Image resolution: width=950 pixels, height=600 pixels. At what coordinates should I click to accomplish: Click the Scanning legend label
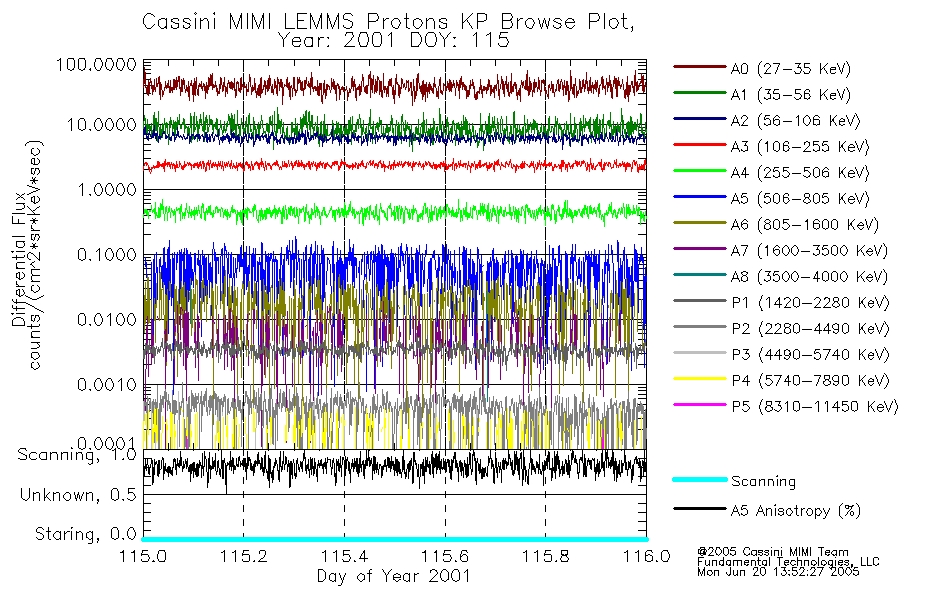click(x=763, y=481)
